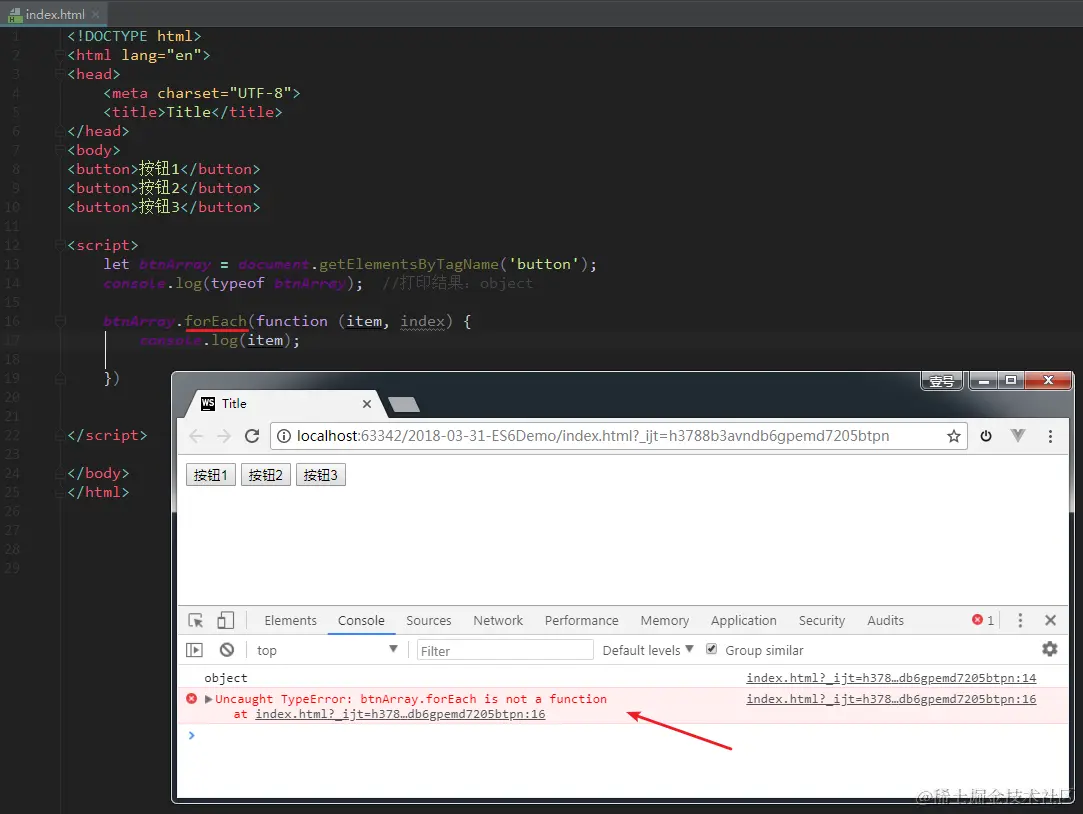Switch to the Elements tab
The width and height of the screenshot is (1083, 814).
[x=290, y=621]
